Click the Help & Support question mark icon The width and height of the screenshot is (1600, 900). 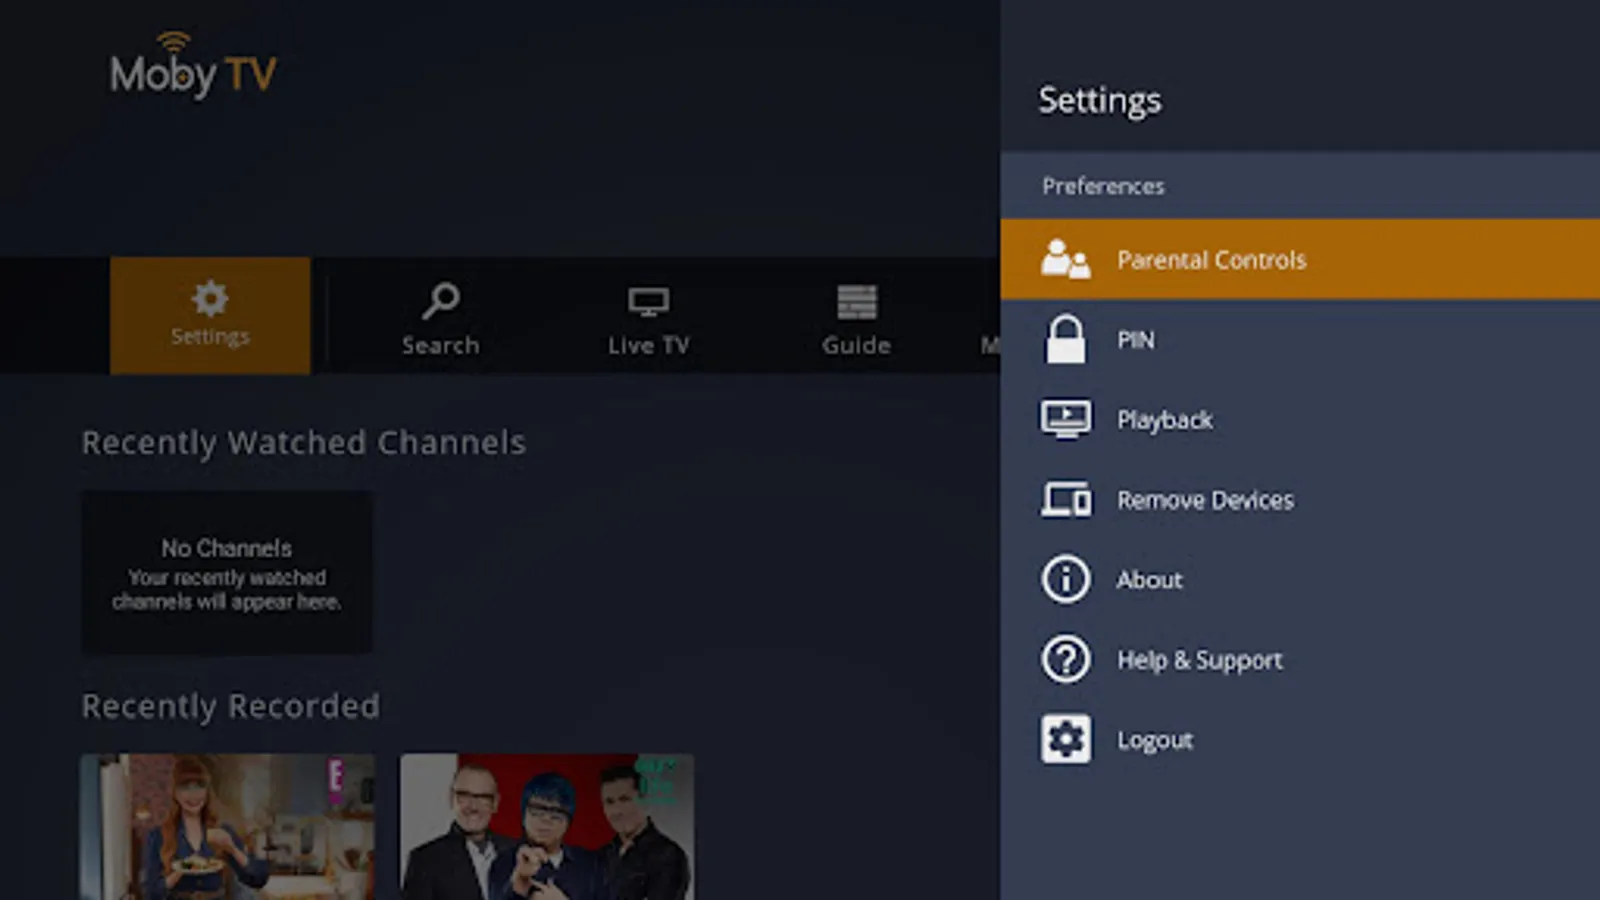pos(1066,660)
